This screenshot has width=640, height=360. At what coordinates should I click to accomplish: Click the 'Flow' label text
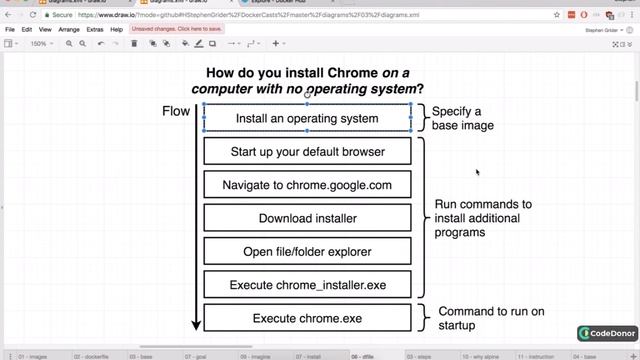176,111
